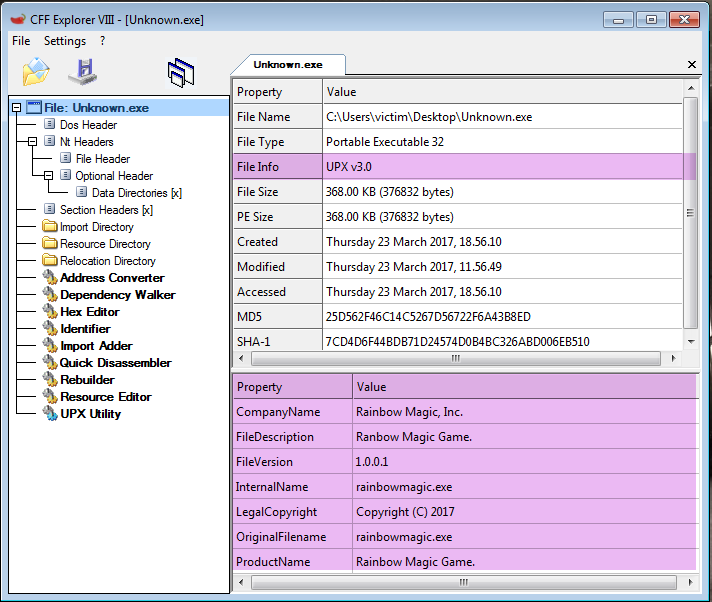Open the Settings menu
This screenshot has height=602, width=712.
[65, 41]
